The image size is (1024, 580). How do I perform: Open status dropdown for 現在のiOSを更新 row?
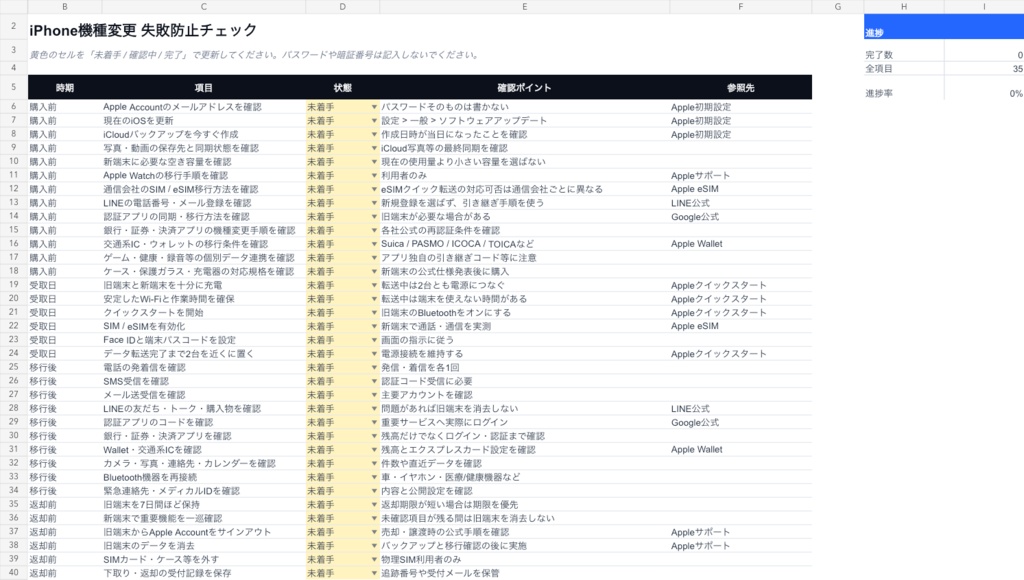374,121
